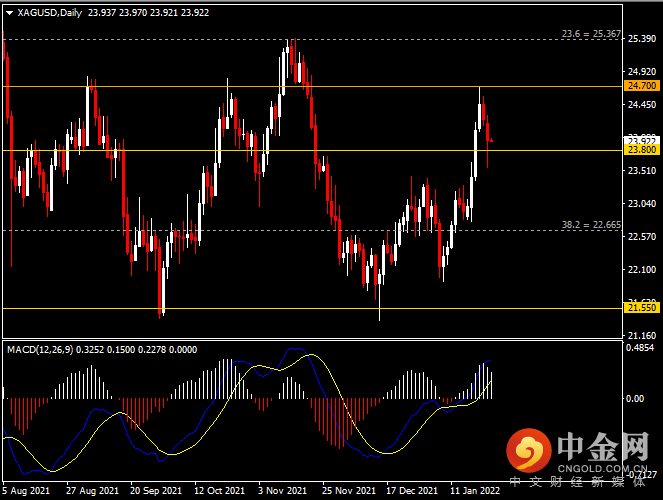This screenshot has height=500, width=663.
Task: Click the 23.510 price axis label
Action: pos(642,170)
